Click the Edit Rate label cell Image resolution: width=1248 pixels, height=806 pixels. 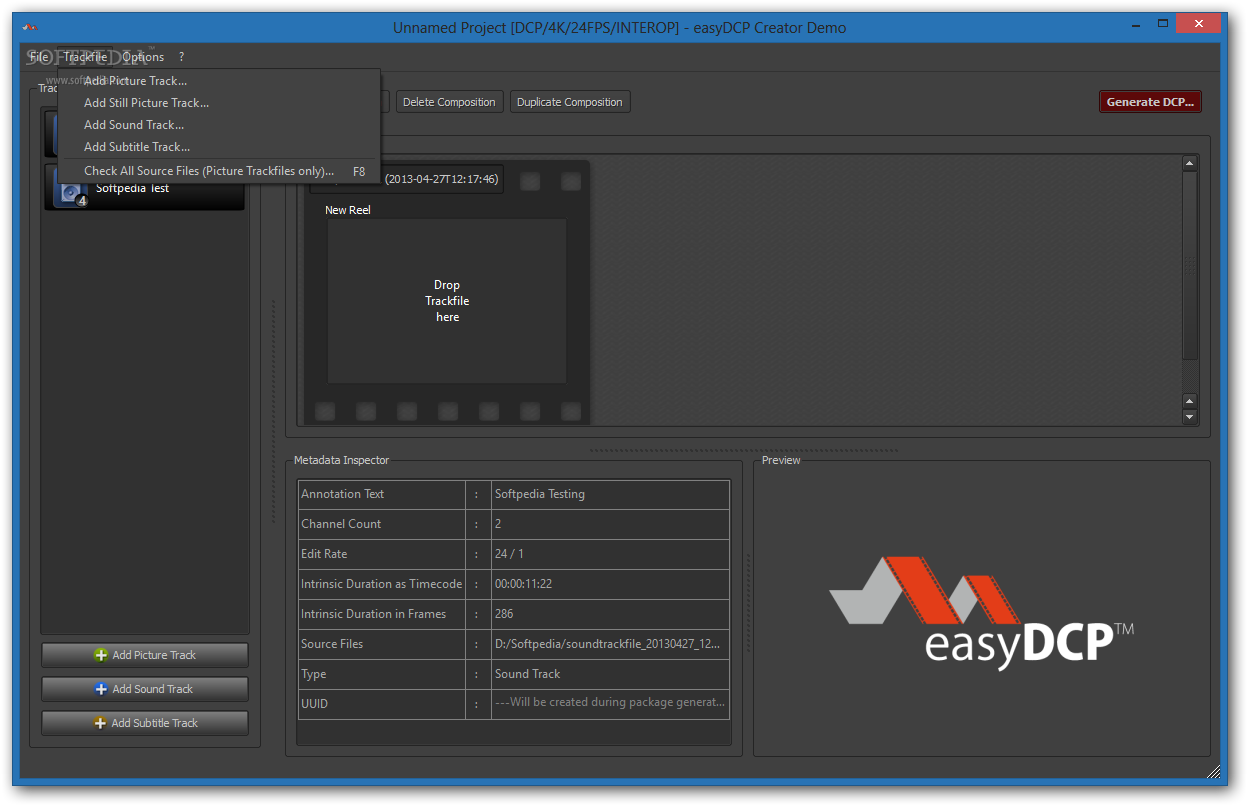[382, 554]
